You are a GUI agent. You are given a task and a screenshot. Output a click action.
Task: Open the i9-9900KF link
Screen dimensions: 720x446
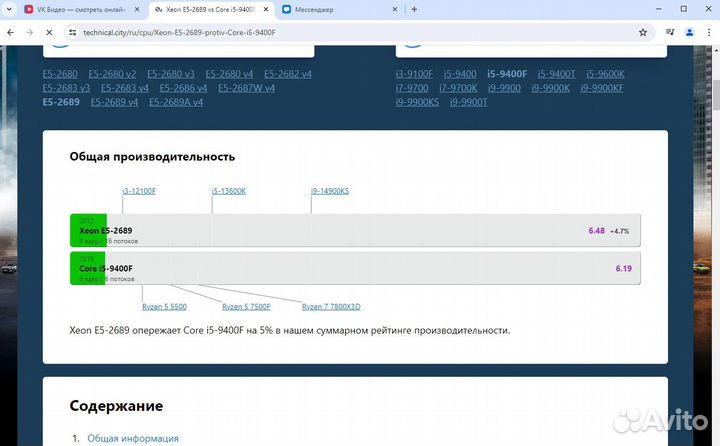click(x=602, y=88)
